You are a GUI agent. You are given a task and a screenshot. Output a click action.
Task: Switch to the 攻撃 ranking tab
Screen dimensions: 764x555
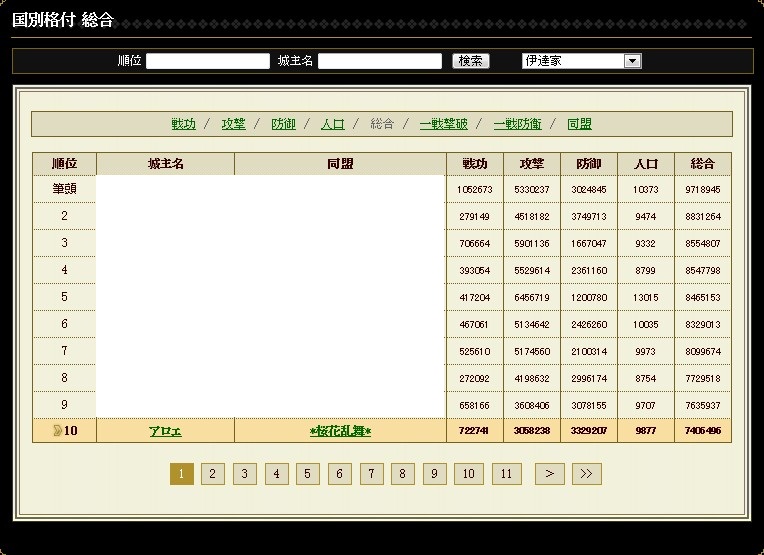[x=233, y=124]
